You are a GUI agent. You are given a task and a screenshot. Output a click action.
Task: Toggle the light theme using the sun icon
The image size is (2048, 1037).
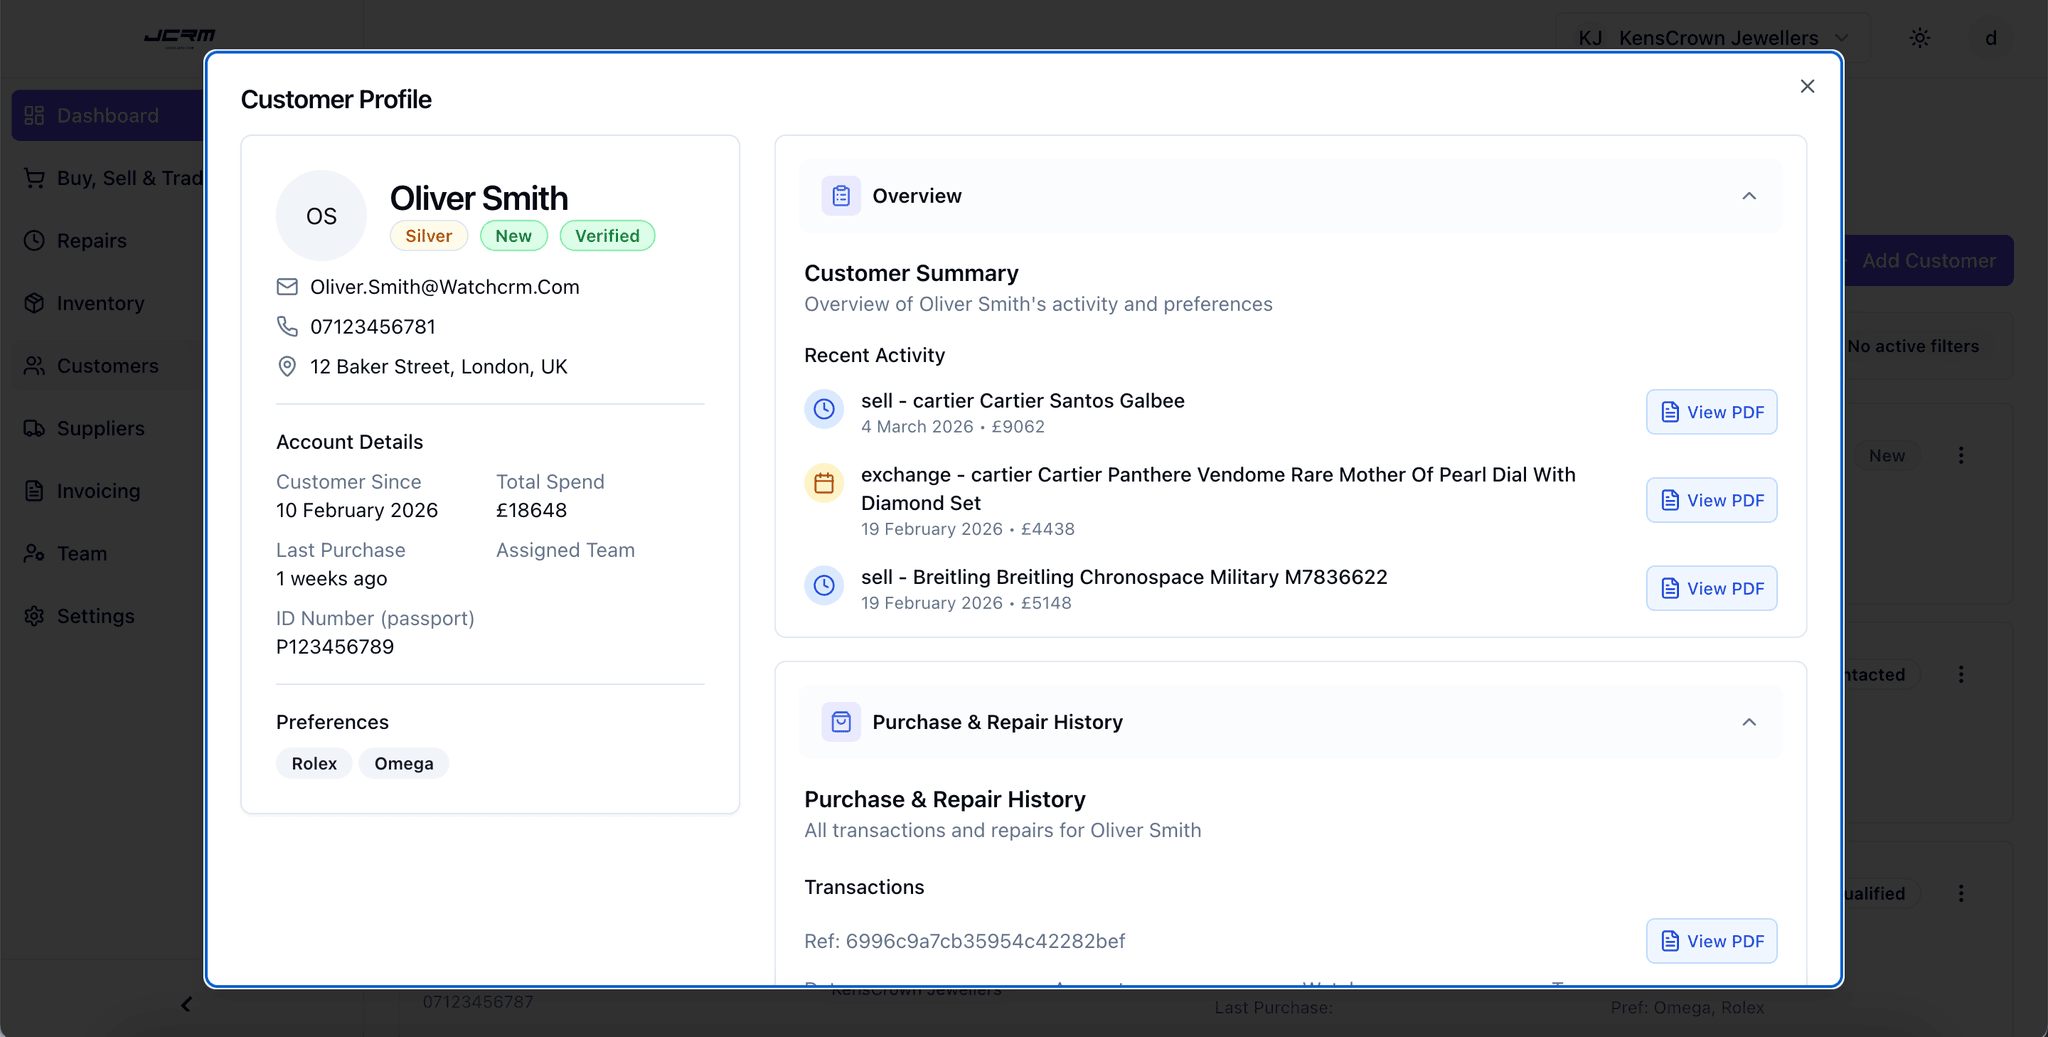1919,37
